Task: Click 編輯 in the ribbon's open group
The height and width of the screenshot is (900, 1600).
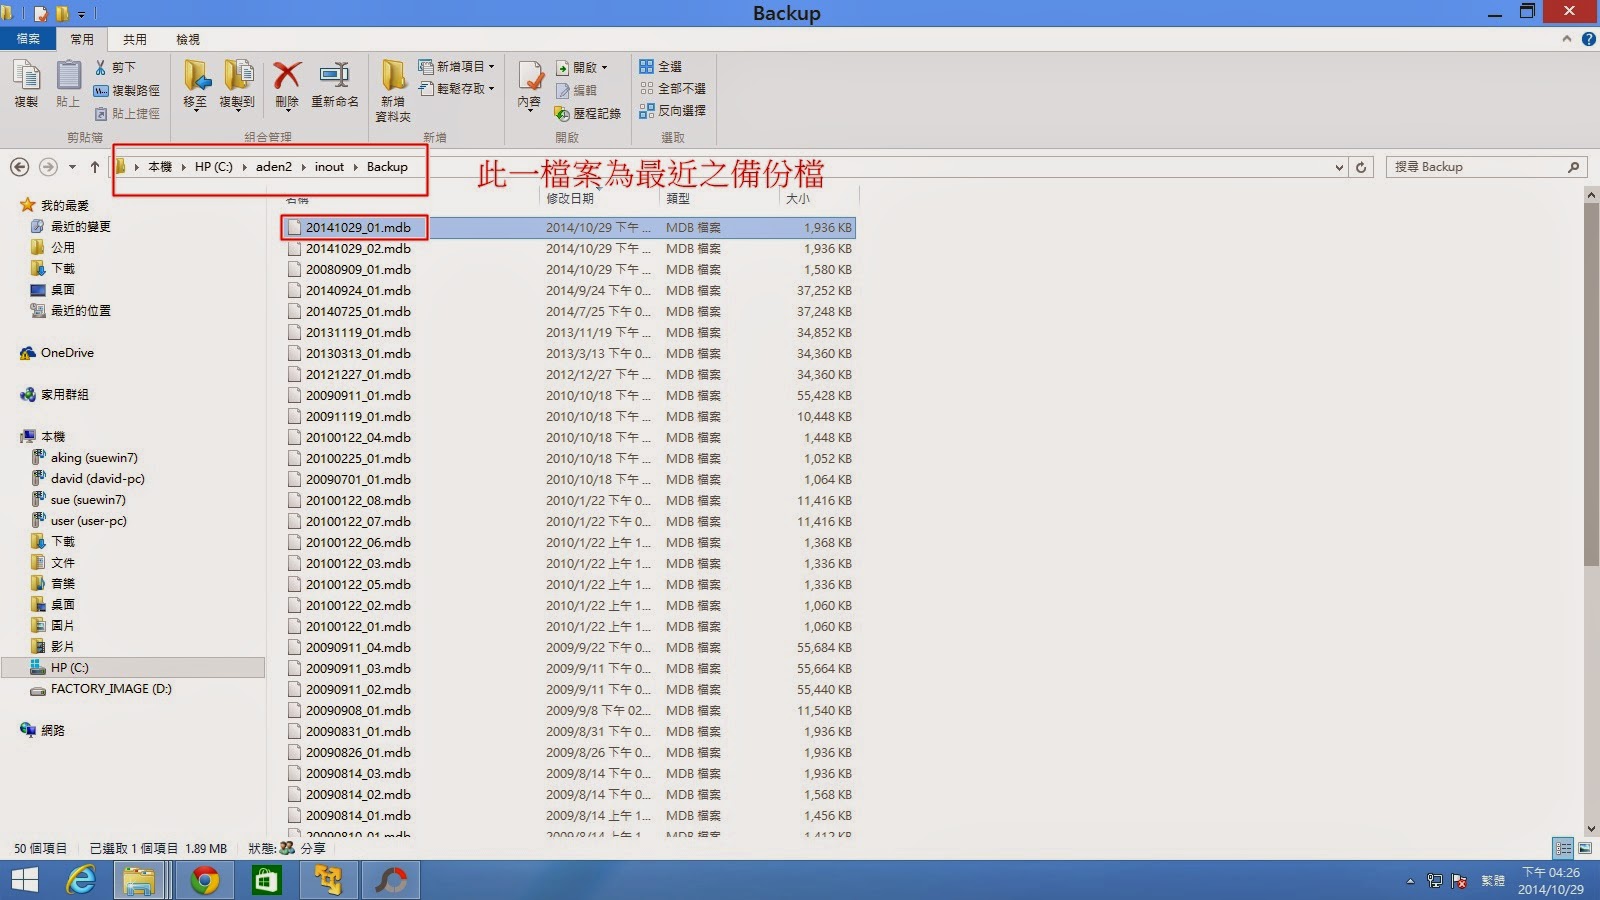Action: click(x=576, y=90)
